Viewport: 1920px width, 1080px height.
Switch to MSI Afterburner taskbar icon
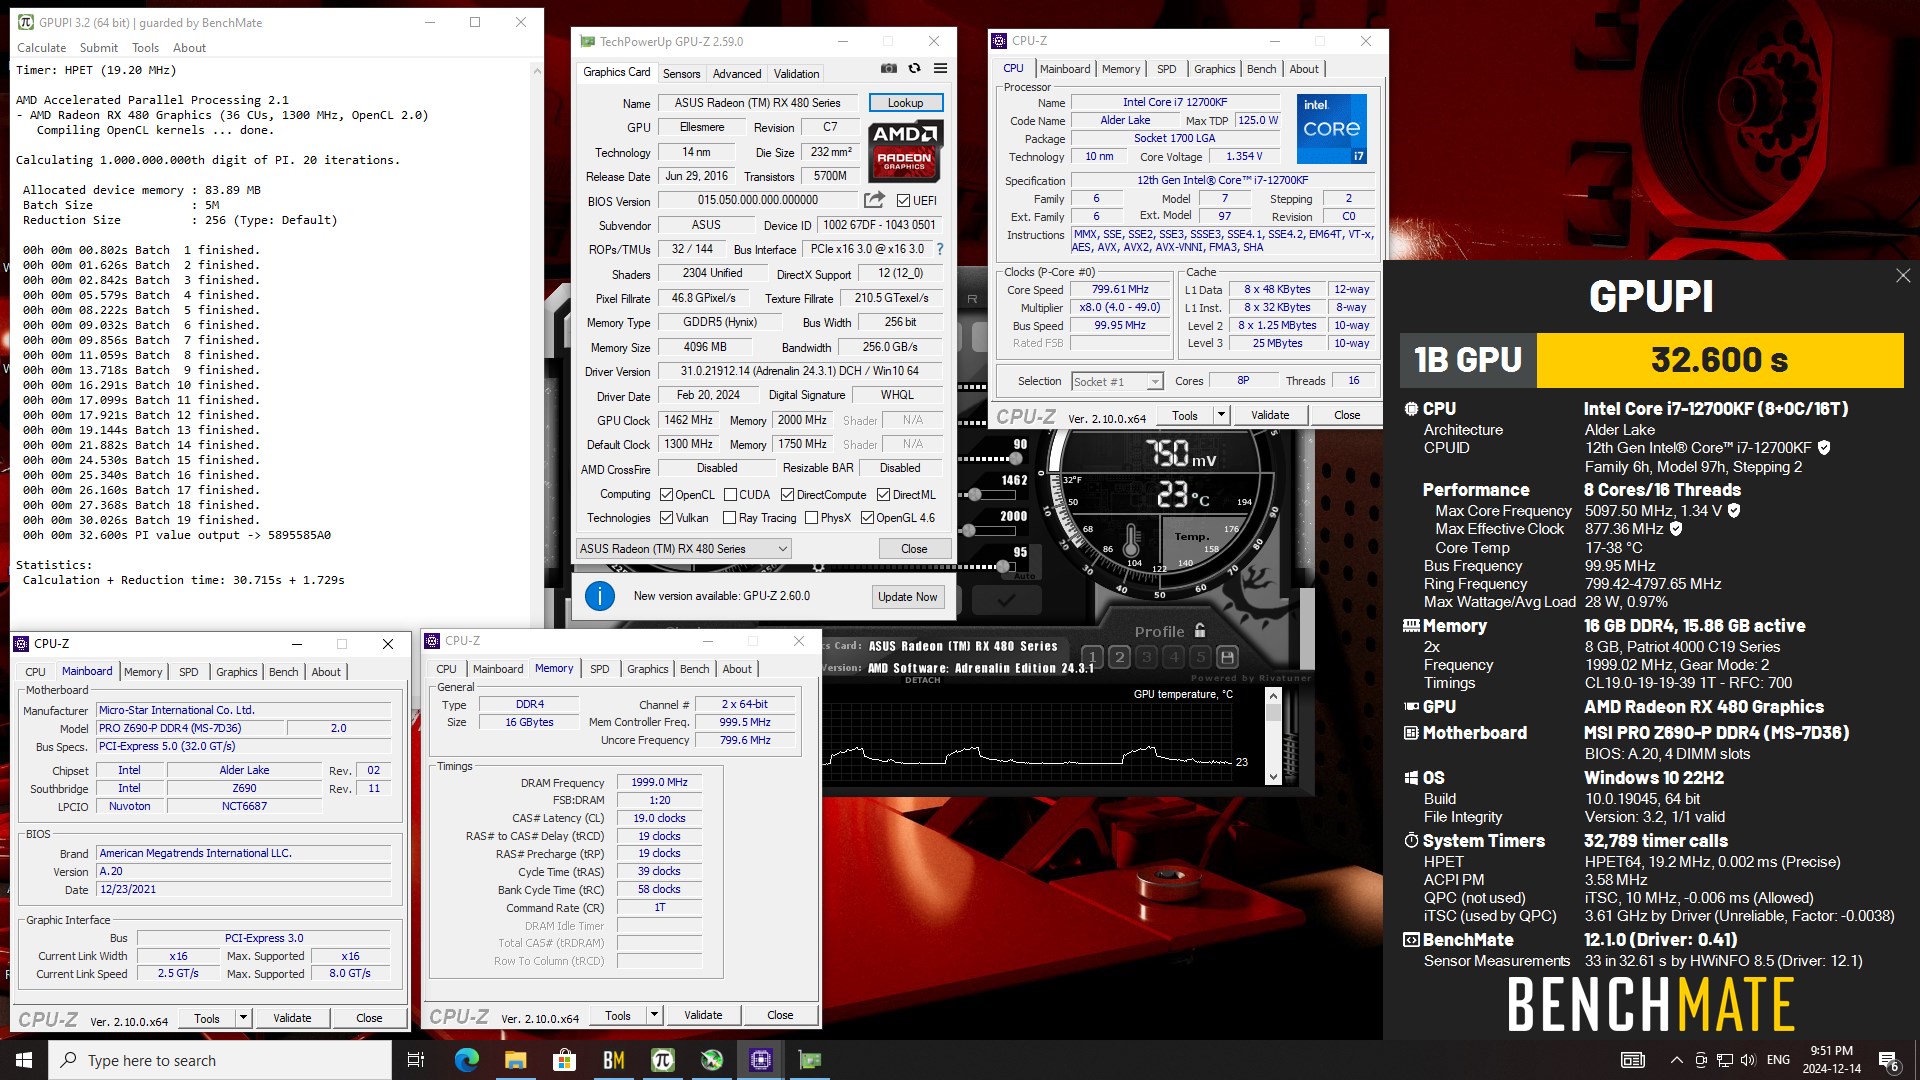(x=711, y=1060)
